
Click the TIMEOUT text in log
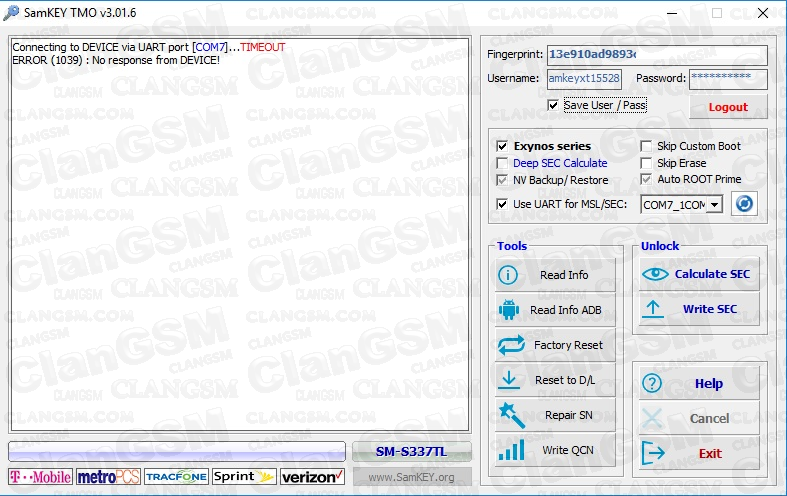(263, 47)
